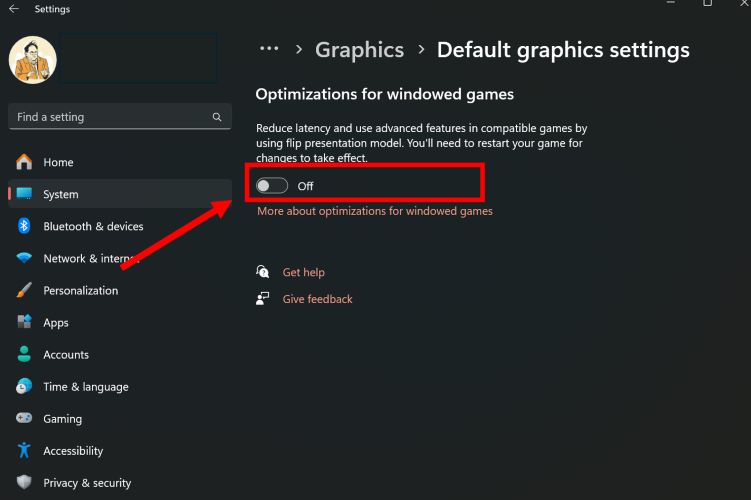Maximize the Settings window
The width and height of the screenshot is (751, 500).
point(707,3)
